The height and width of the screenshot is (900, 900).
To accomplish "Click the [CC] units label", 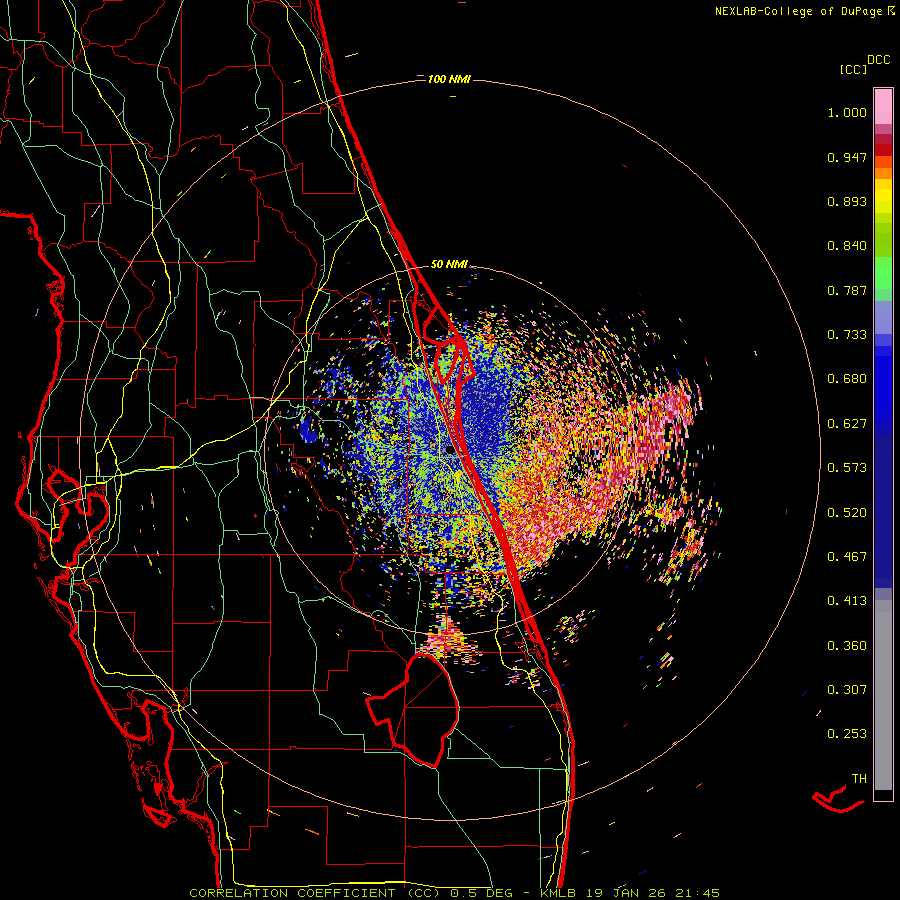I will pos(854,69).
